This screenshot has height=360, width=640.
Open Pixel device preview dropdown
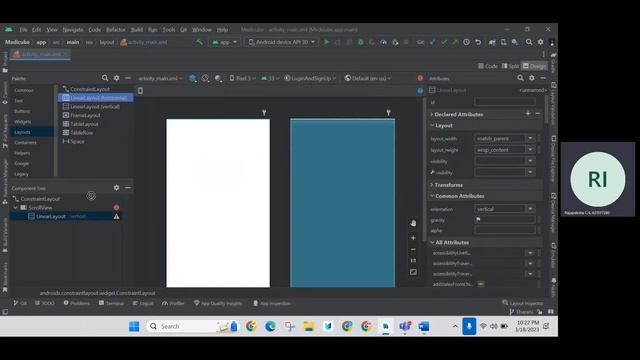pos(242,78)
